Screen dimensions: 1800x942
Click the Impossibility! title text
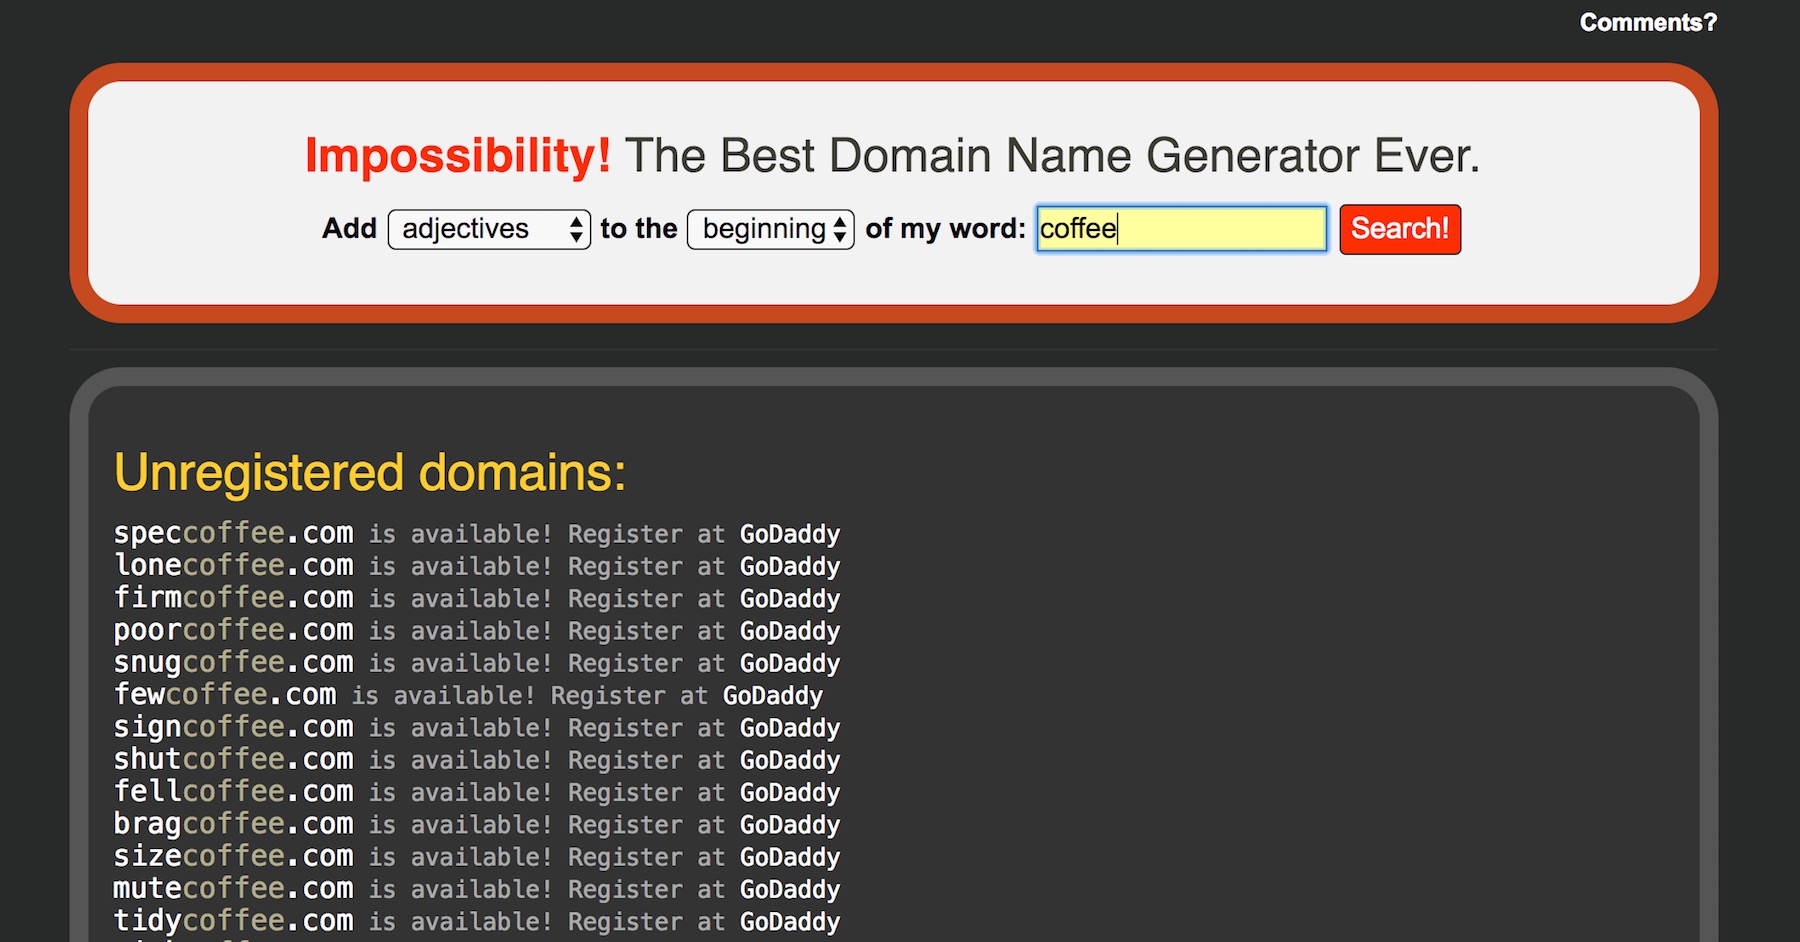[x=457, y=156]
